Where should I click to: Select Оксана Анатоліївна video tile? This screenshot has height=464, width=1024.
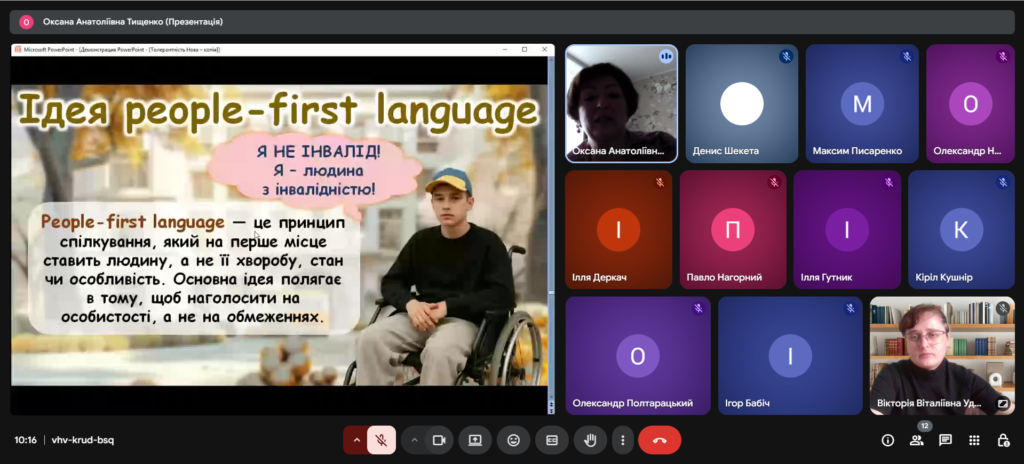[621, 103]
